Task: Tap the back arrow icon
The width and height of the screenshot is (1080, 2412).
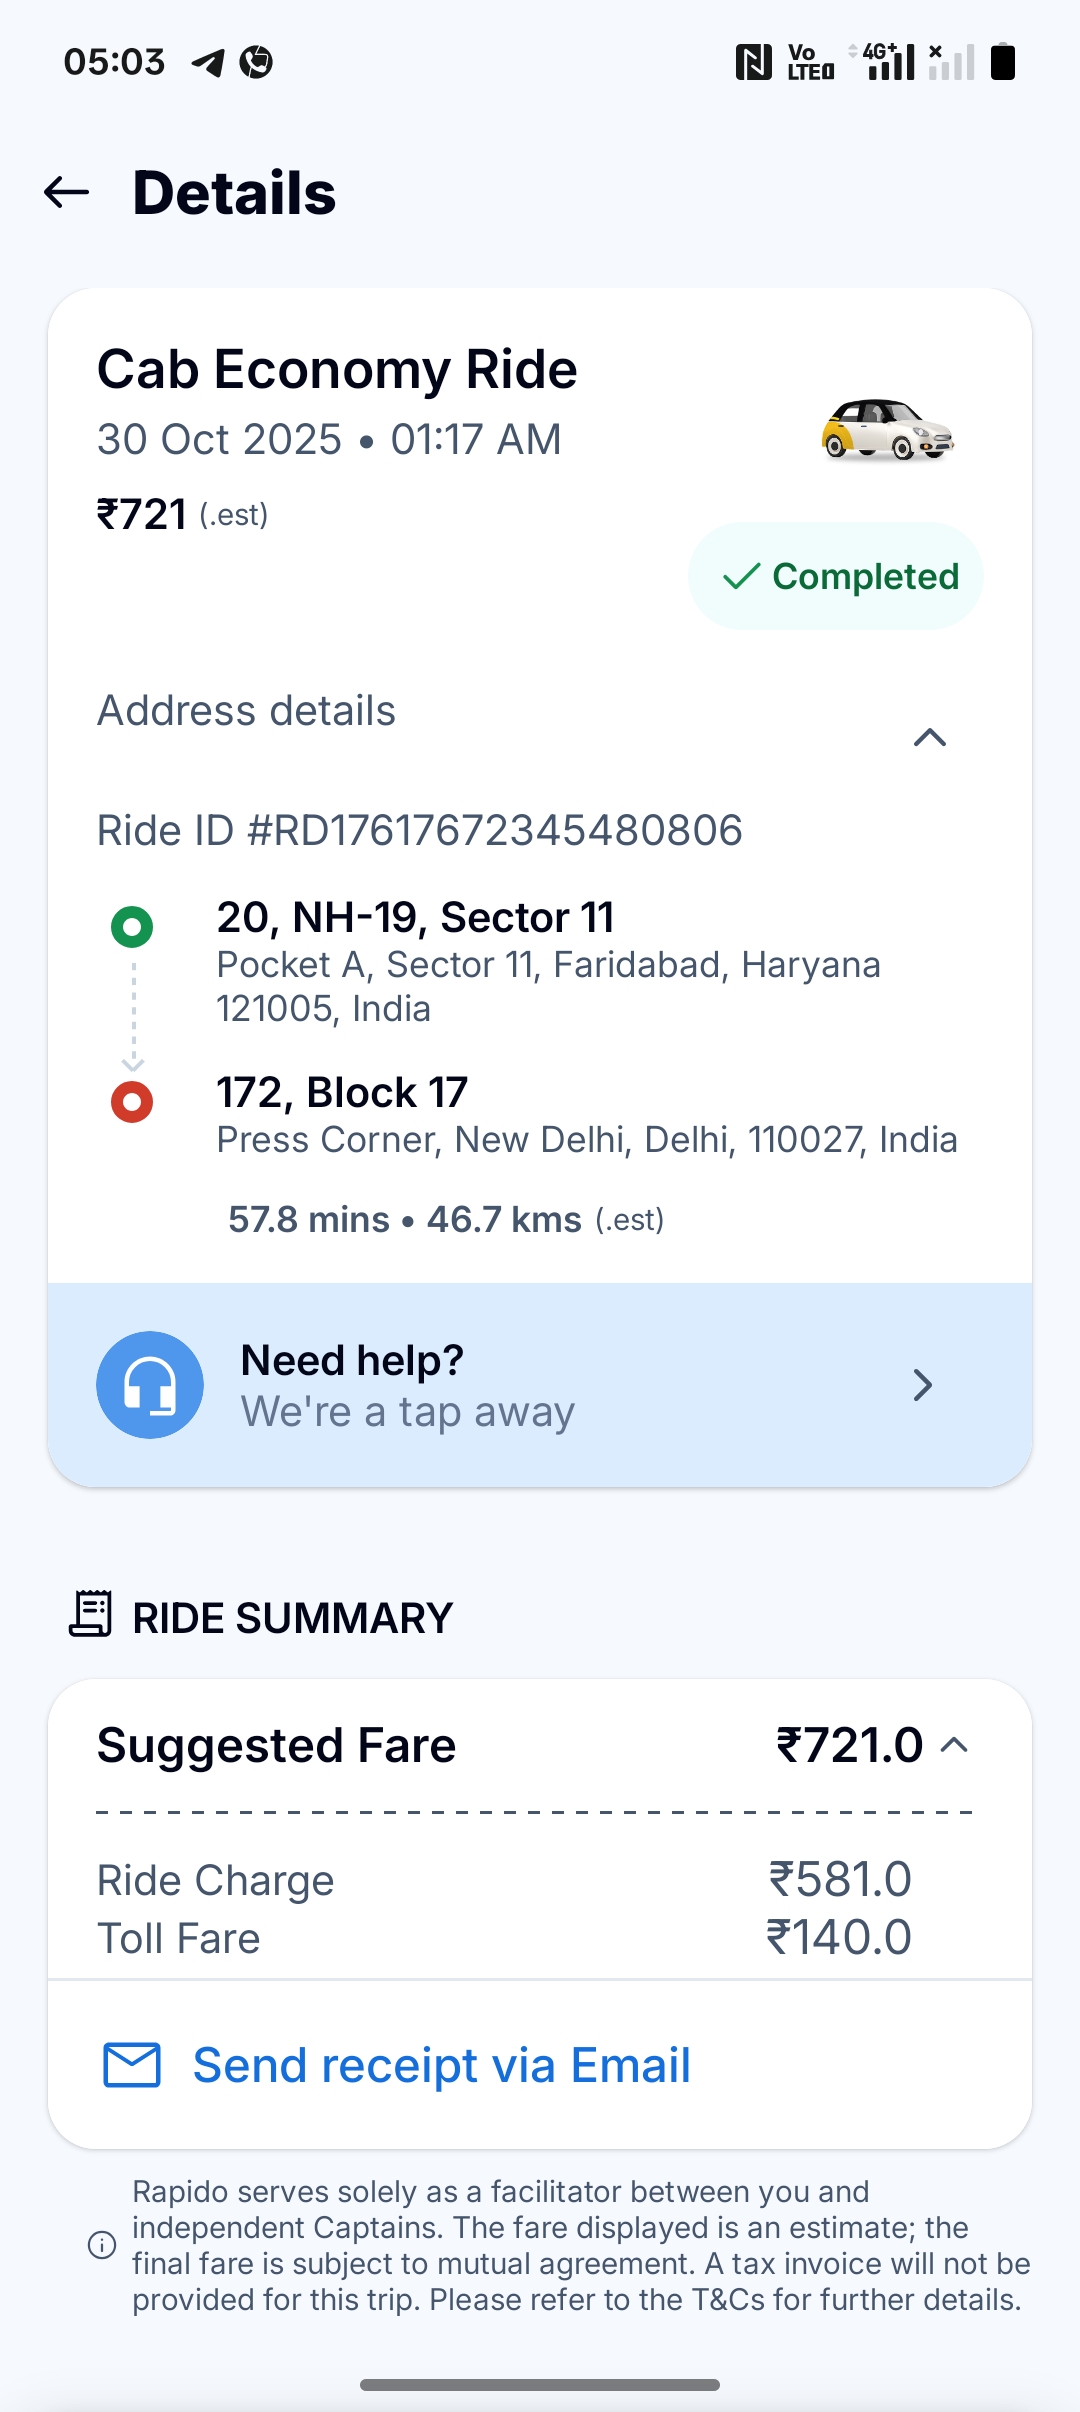Action: (x=67, y=192)
